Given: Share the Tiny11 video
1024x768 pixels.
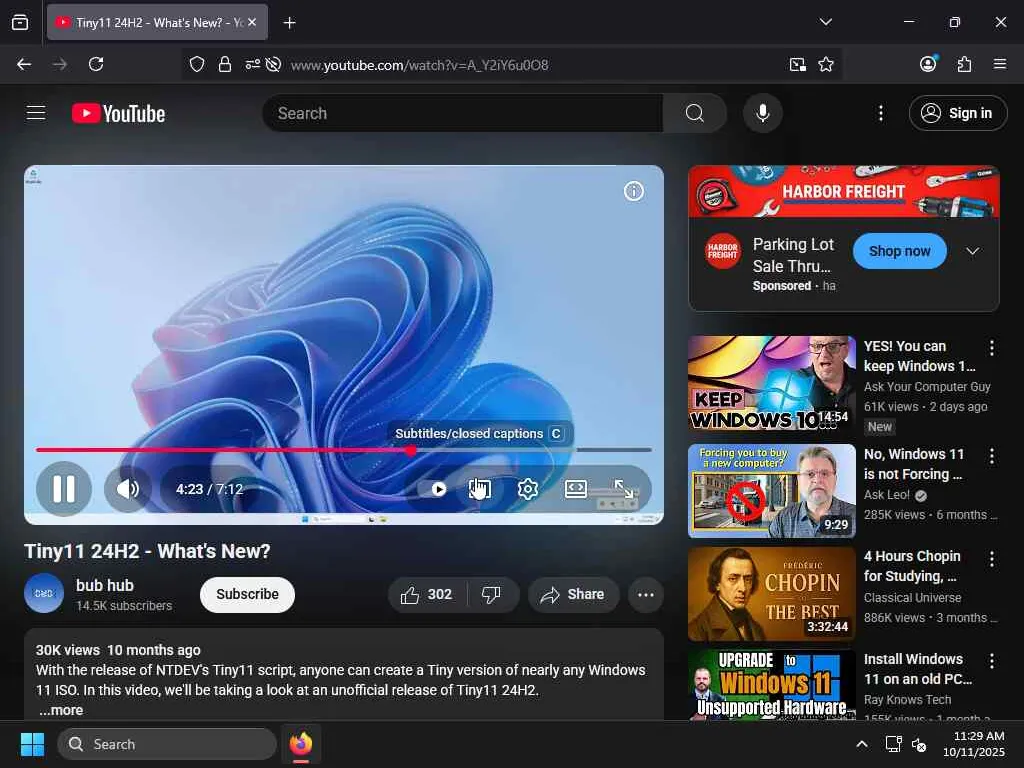Looking at the screenshot, I should [573, 594].
